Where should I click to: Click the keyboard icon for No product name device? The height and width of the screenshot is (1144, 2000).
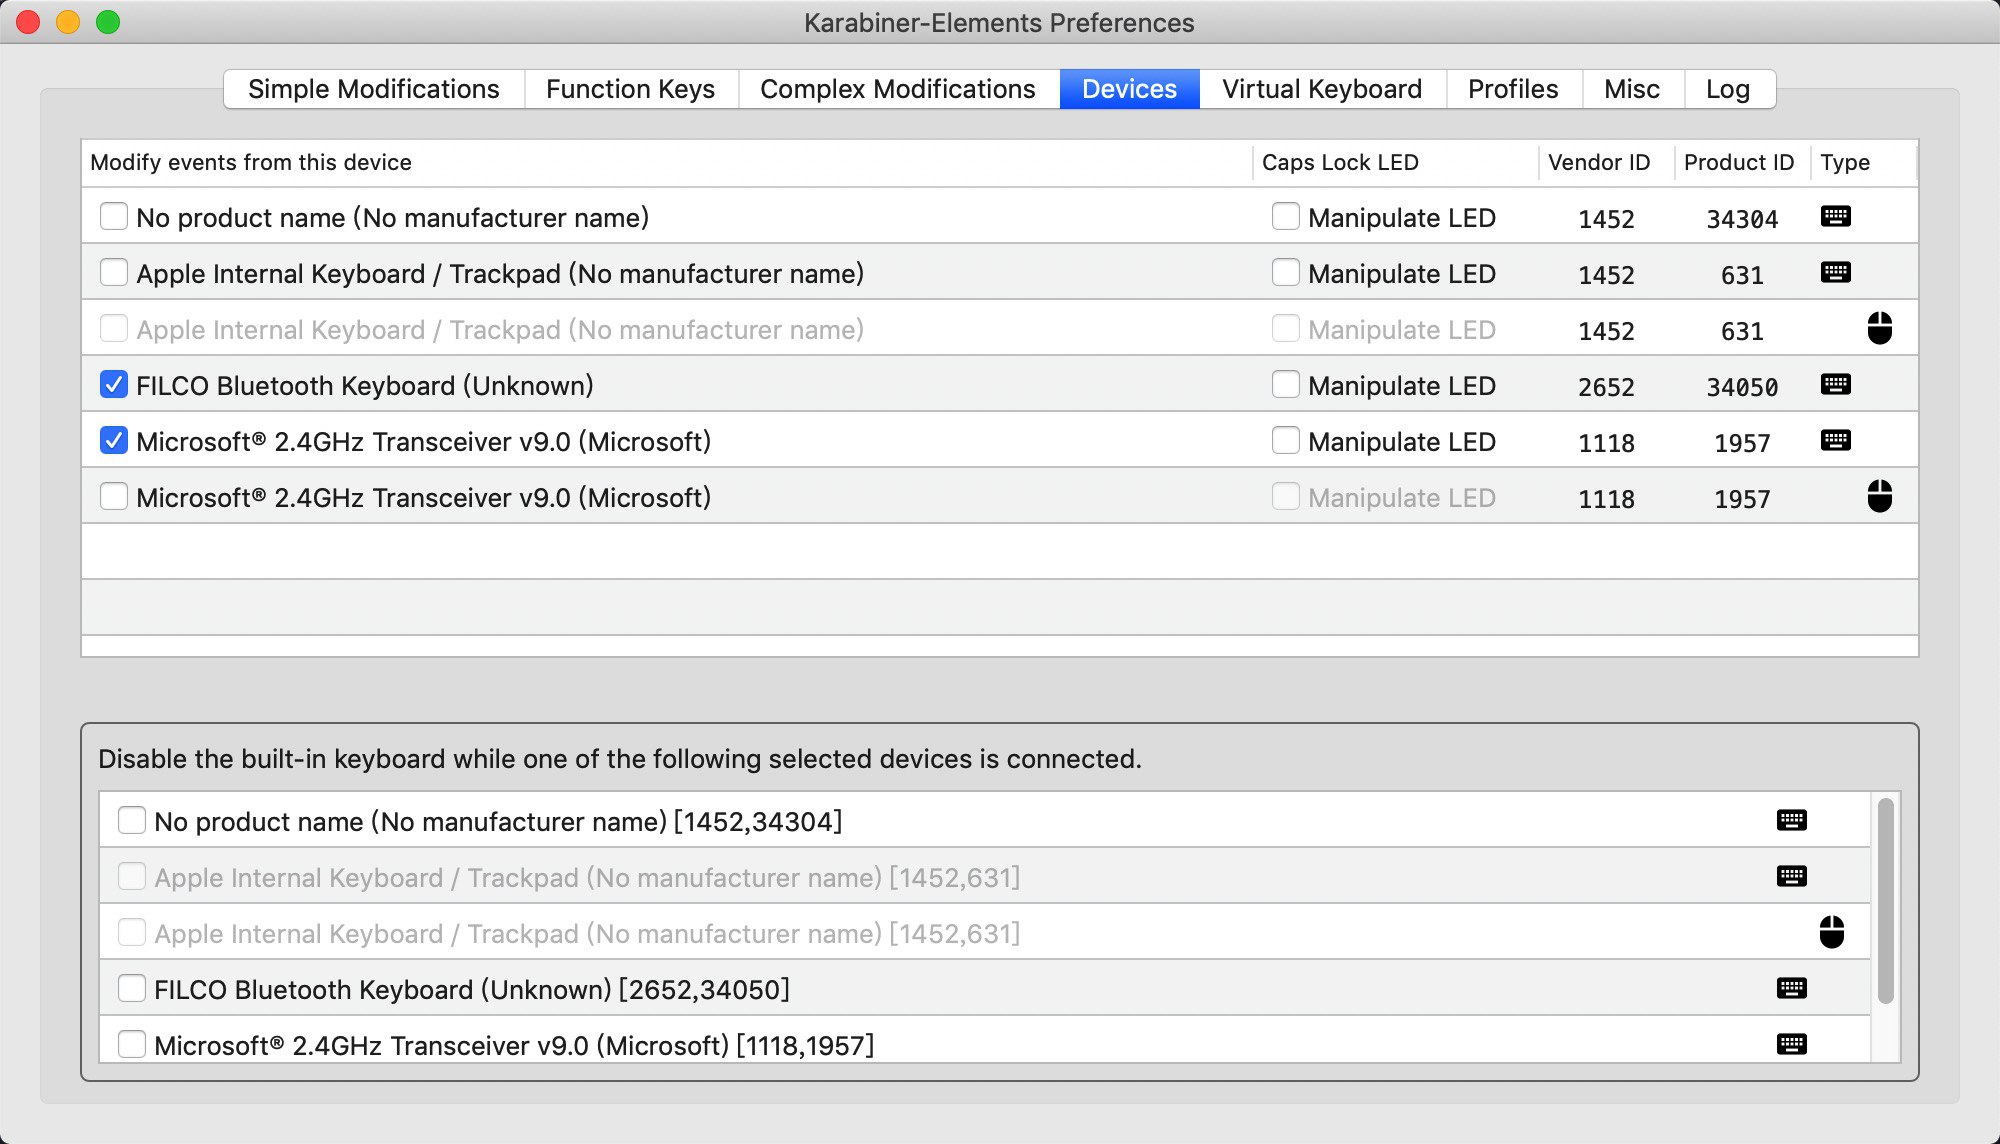tap(1837, 217)
